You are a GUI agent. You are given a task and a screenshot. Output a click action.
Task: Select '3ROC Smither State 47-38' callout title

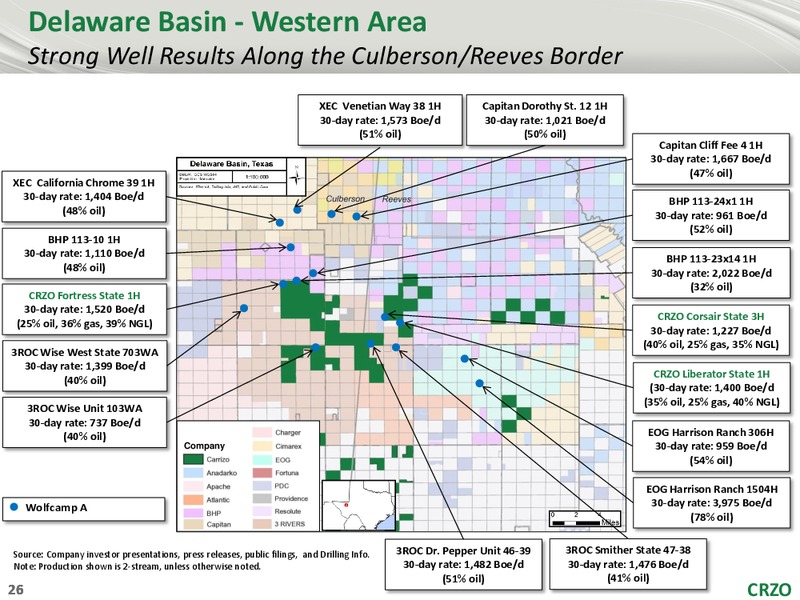coord(628,550)
